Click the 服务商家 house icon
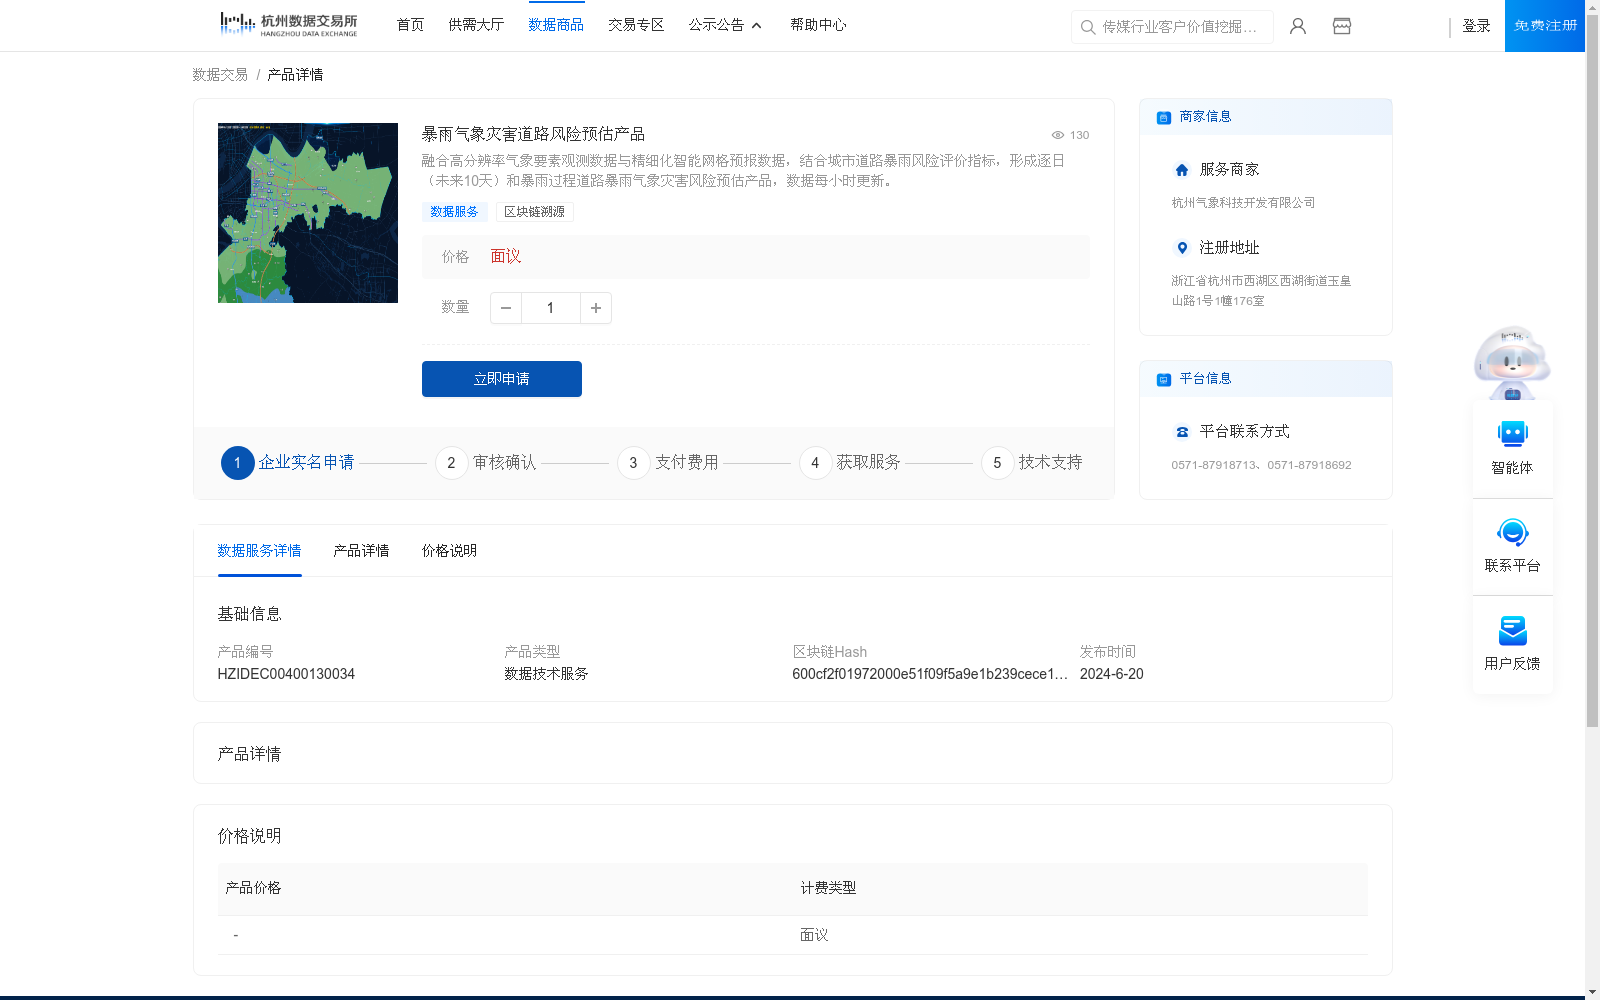The height and width of the screenshot is (1000, 1600). coord(1182,170)
